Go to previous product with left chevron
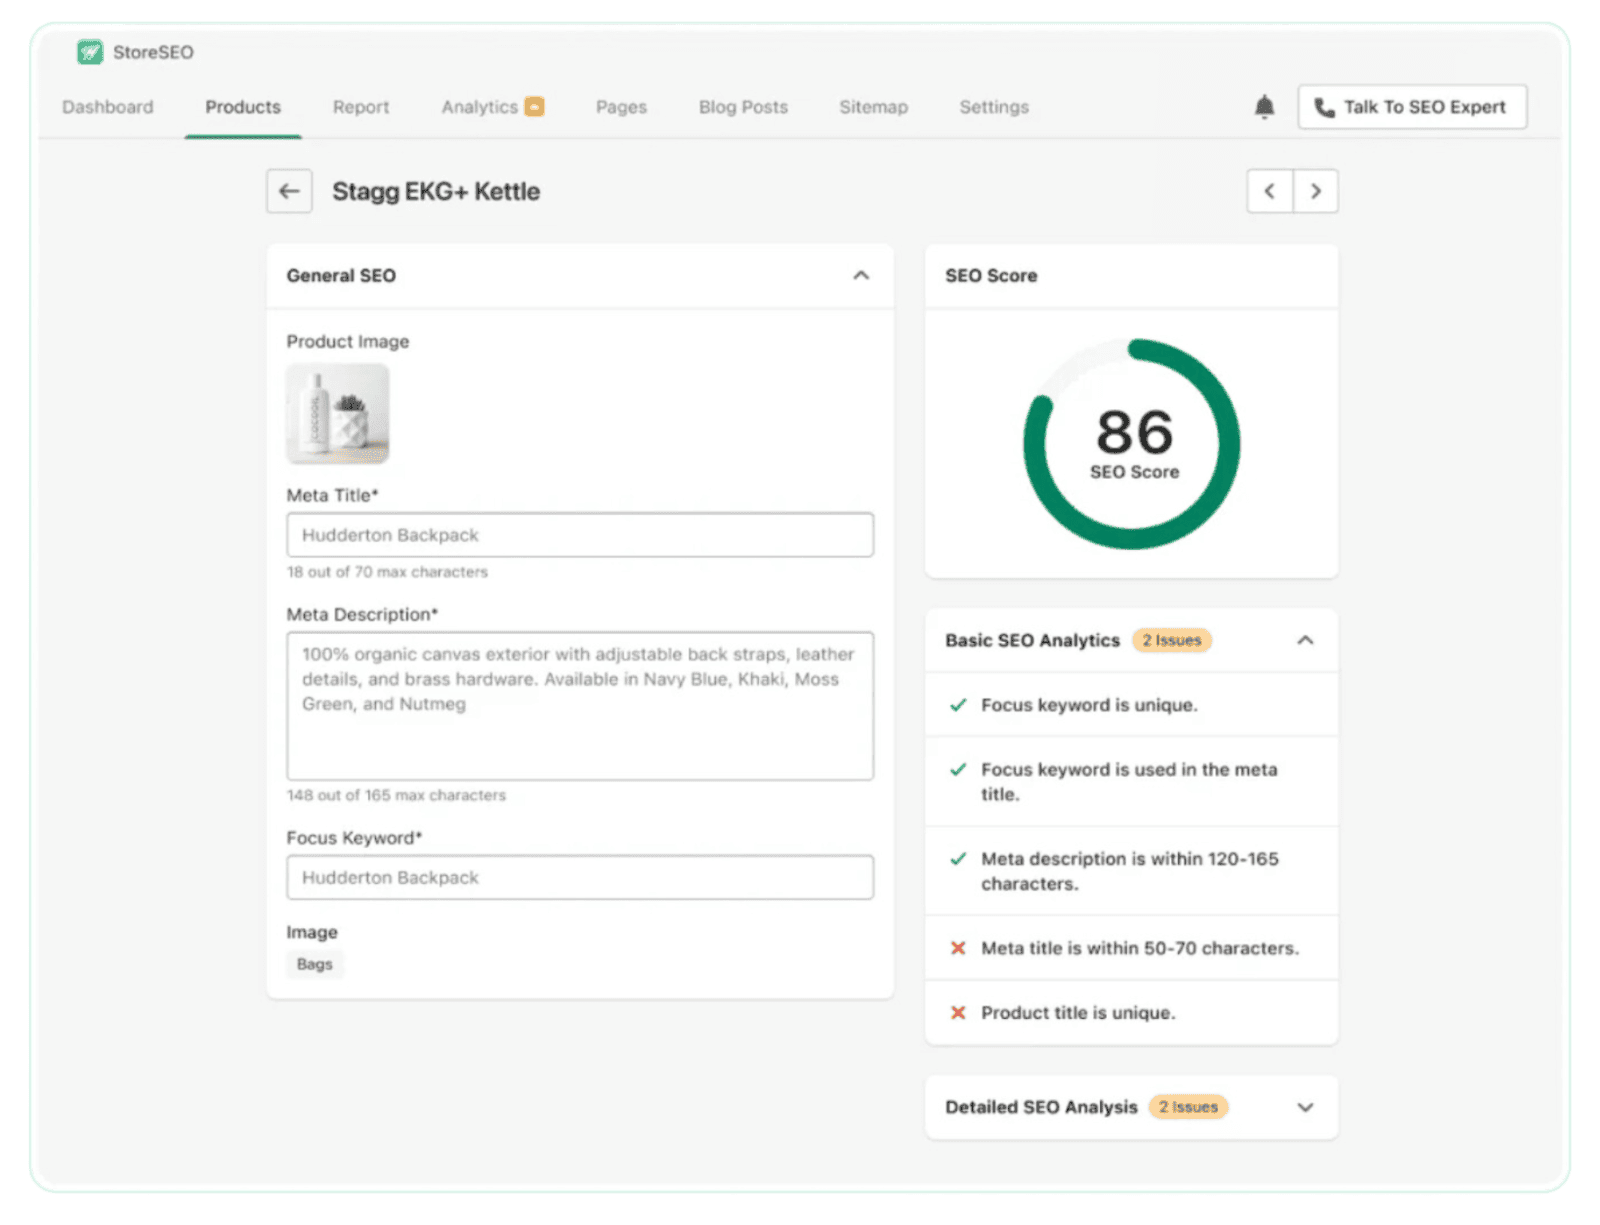 tap(1270, 191)
